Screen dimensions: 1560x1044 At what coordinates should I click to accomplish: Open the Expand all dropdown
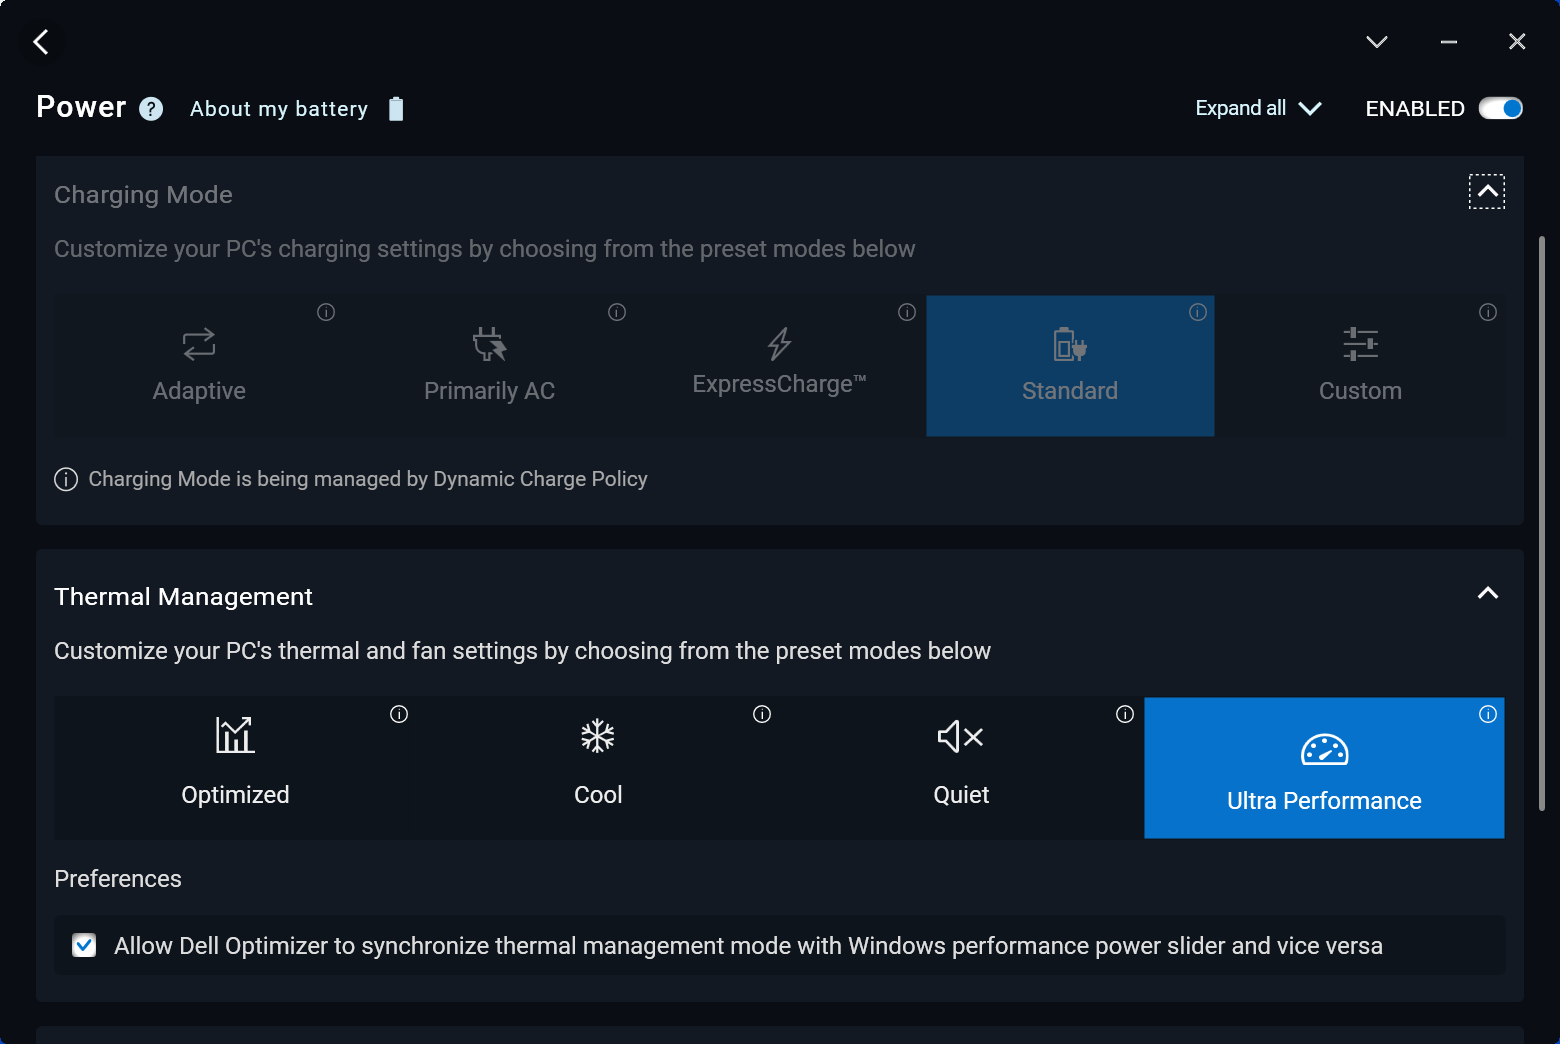coord(1258,108)
